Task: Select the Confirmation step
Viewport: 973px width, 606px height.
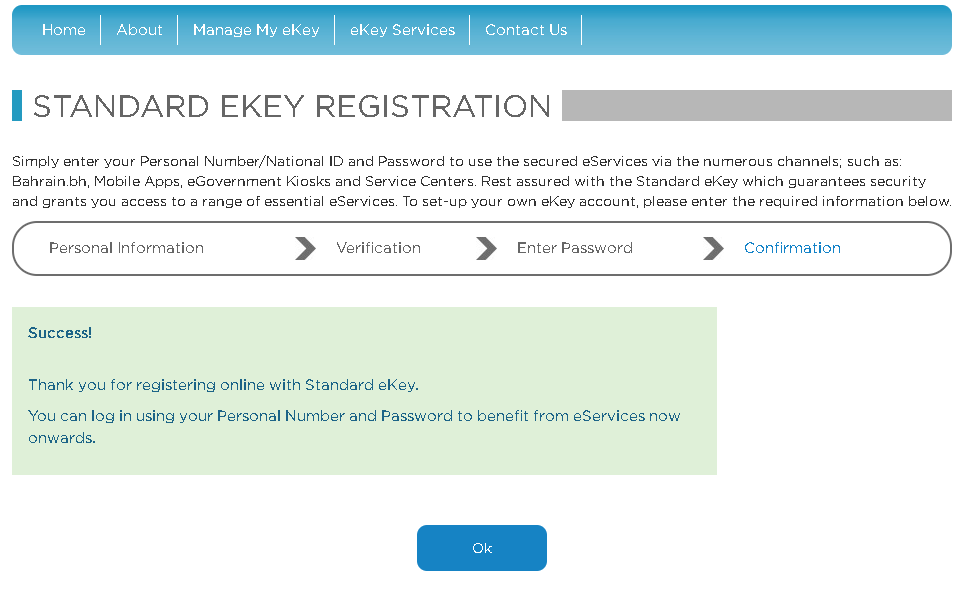Action: click(792, 248)
